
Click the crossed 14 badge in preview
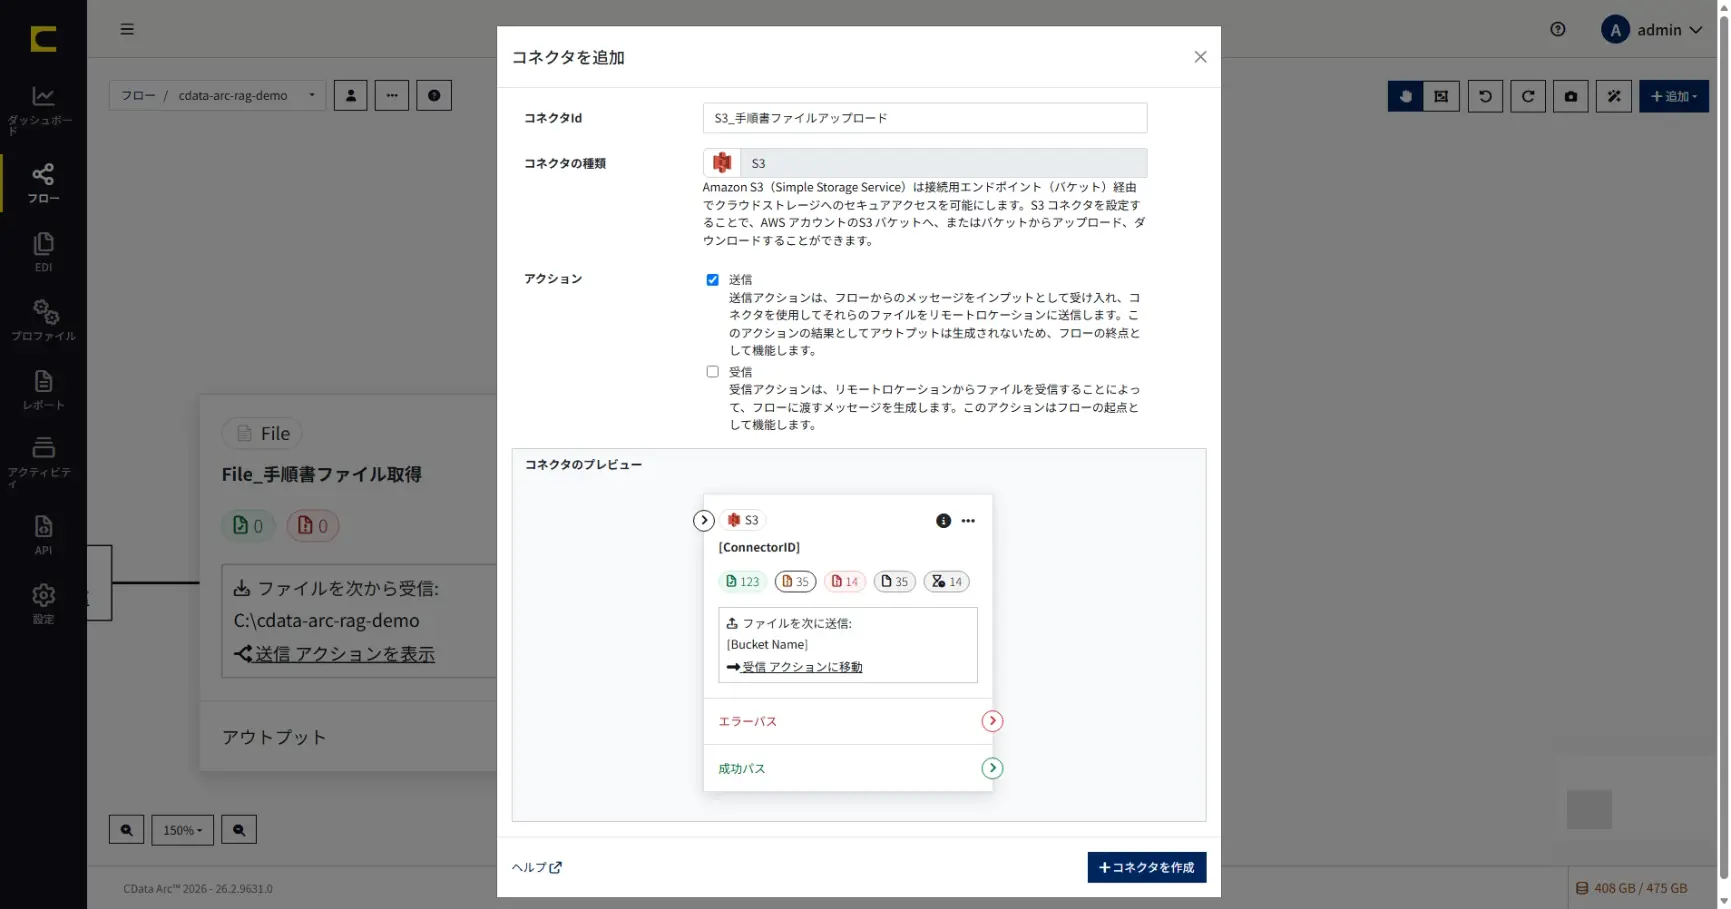click(947, 581)
